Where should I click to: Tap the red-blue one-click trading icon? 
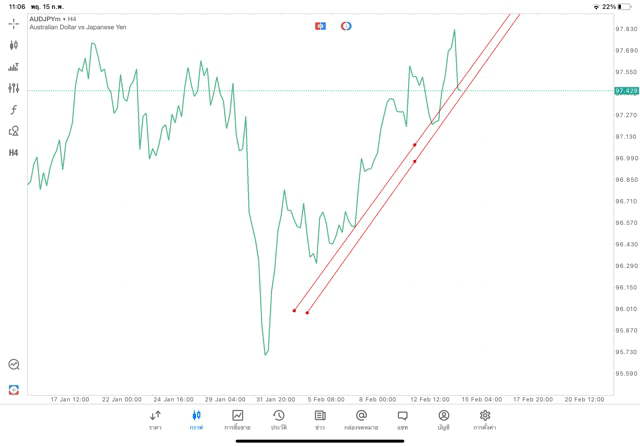click(x=320, y=26)
